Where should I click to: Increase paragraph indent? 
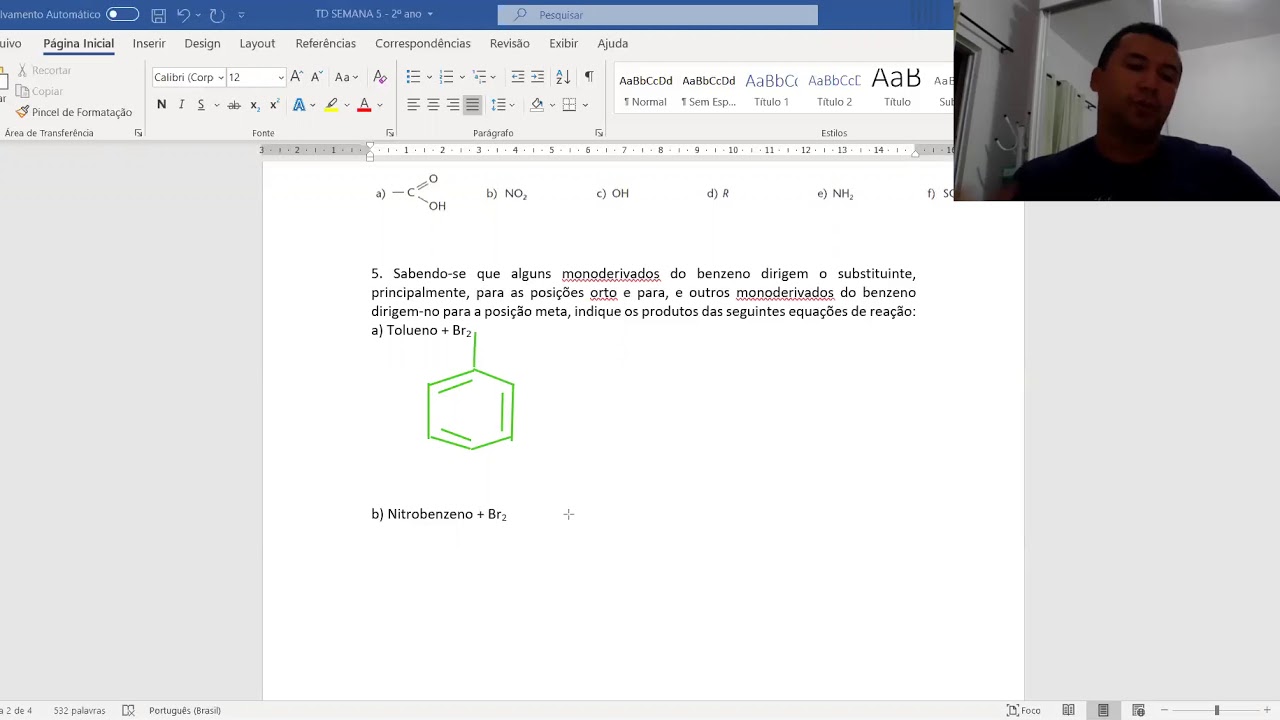coord(538,77)
